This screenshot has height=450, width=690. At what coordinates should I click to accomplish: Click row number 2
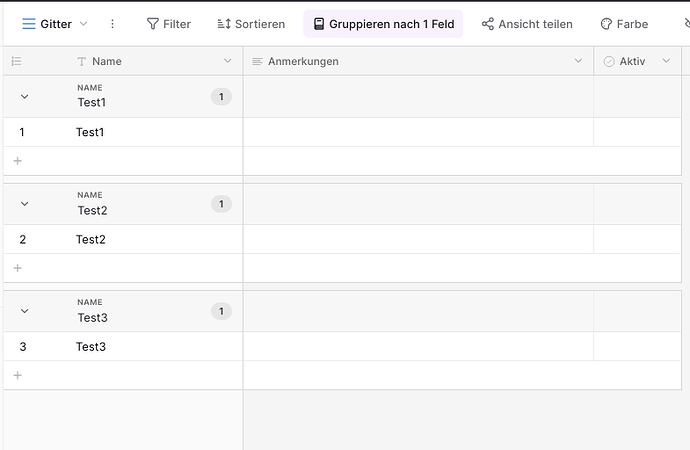click(x=22, y=239)
